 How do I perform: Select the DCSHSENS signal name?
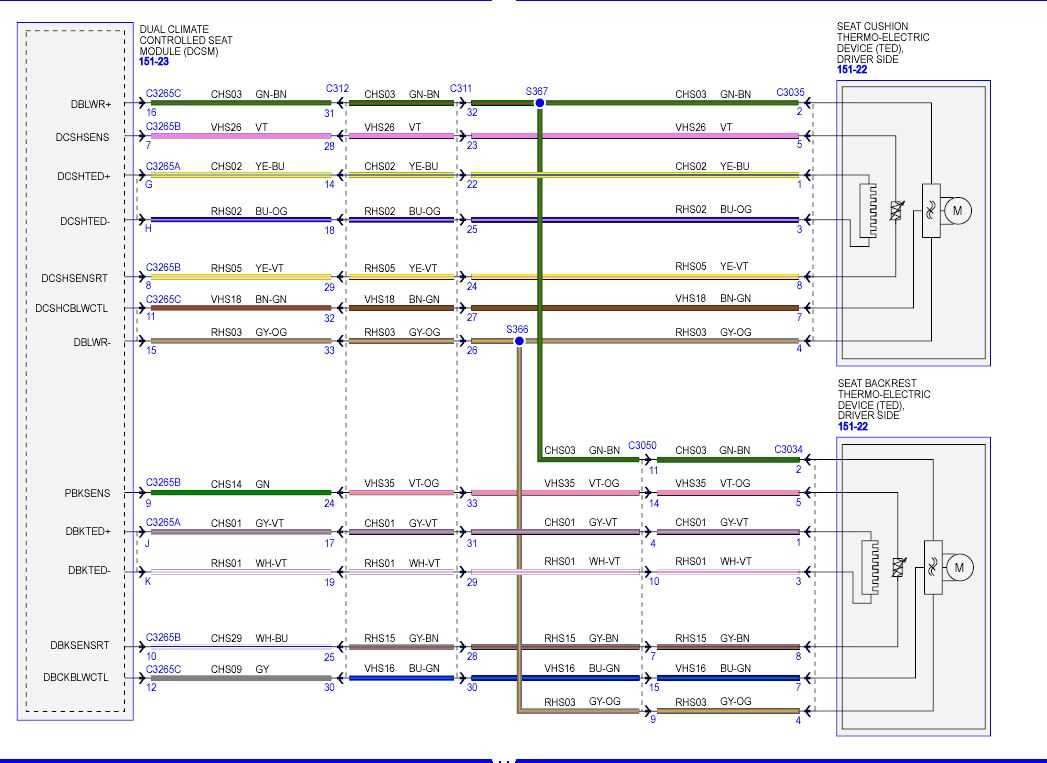tap(82, 137)
